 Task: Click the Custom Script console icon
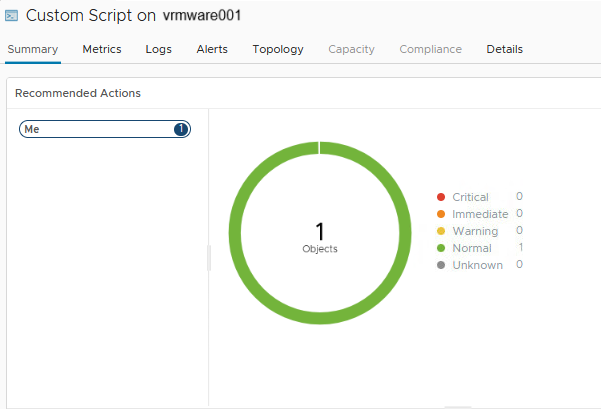pos(12,16)
